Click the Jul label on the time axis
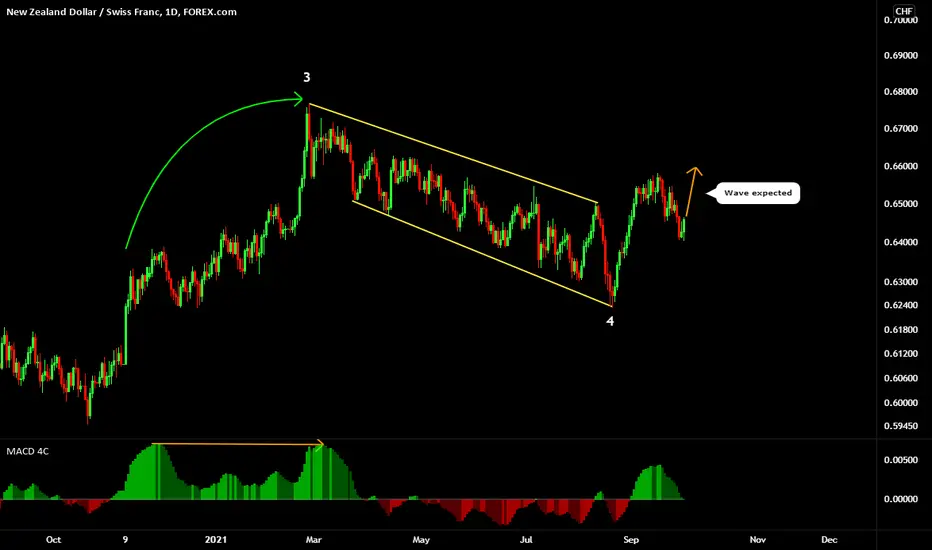Image resolution: width=932 pixels, height=550 pixels. coord(526,539)
